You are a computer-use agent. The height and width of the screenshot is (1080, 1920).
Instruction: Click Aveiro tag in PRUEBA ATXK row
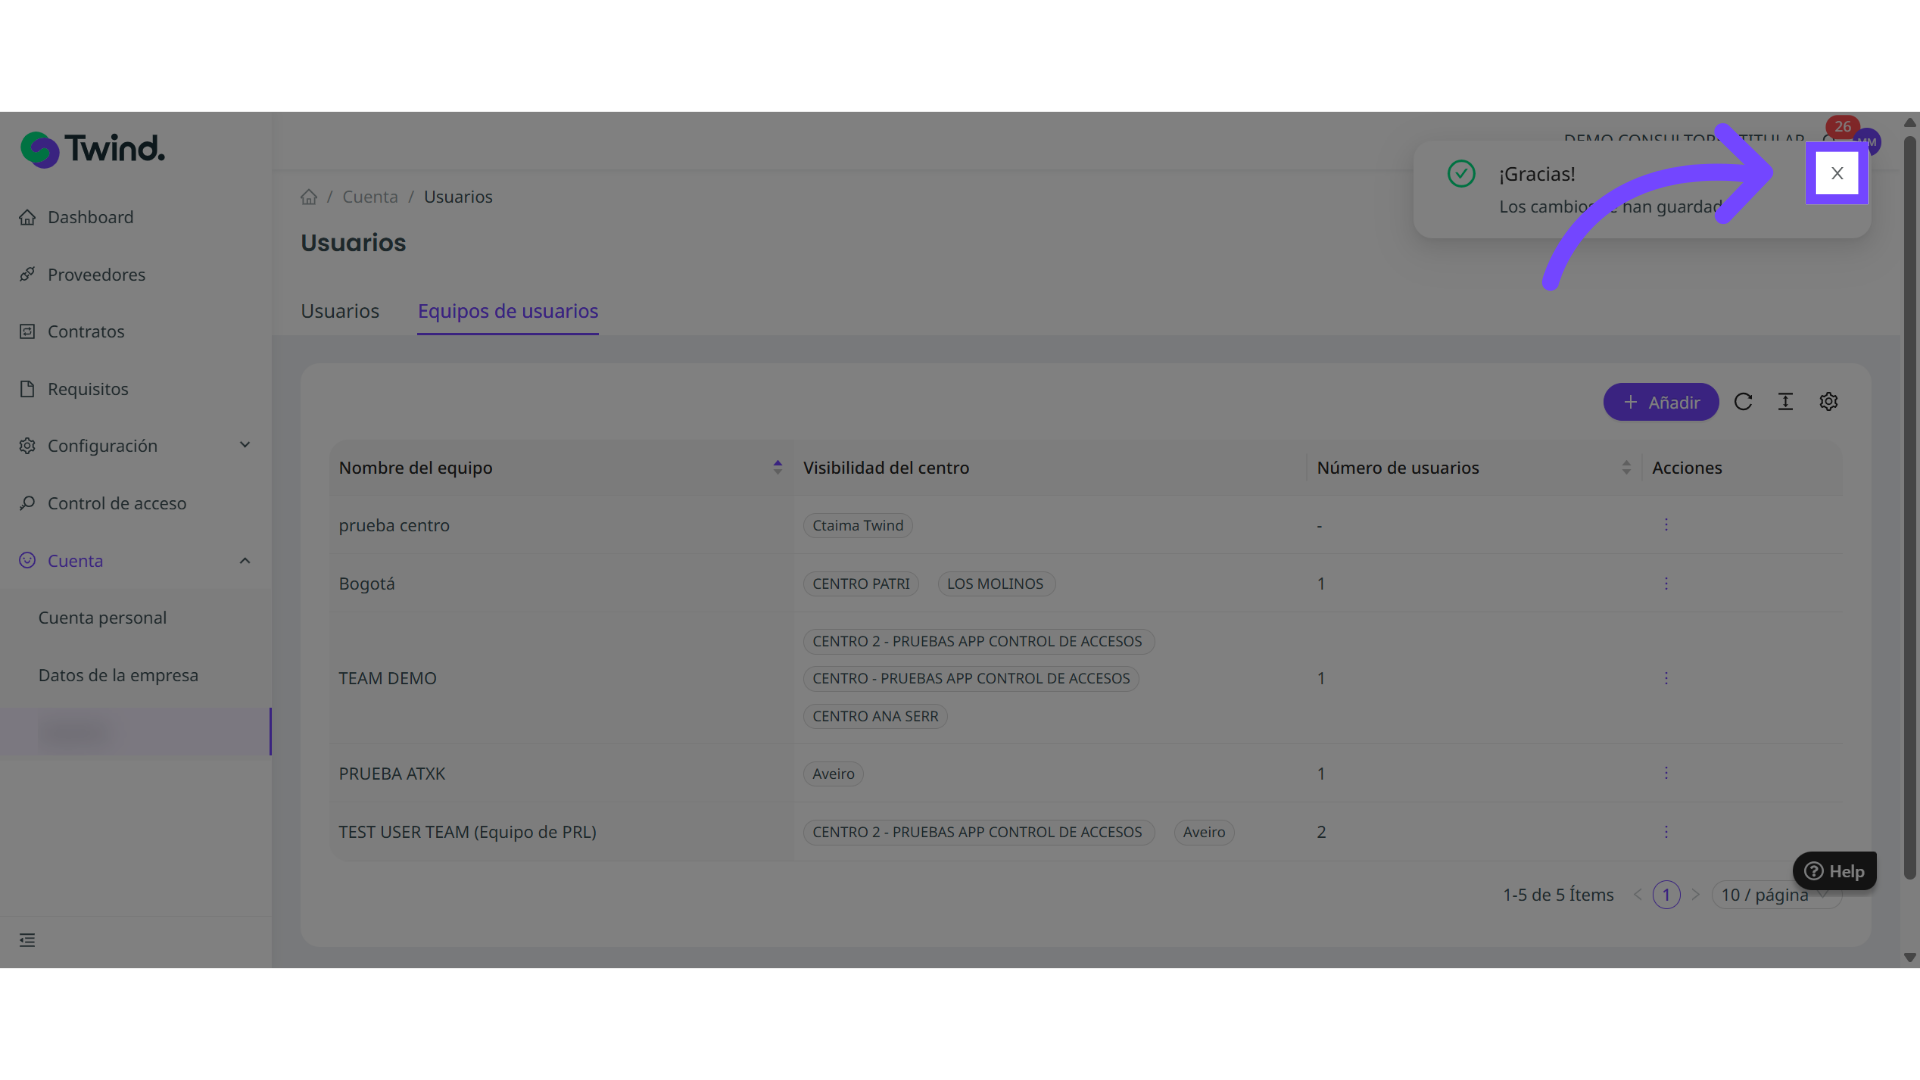pos(833,774)
